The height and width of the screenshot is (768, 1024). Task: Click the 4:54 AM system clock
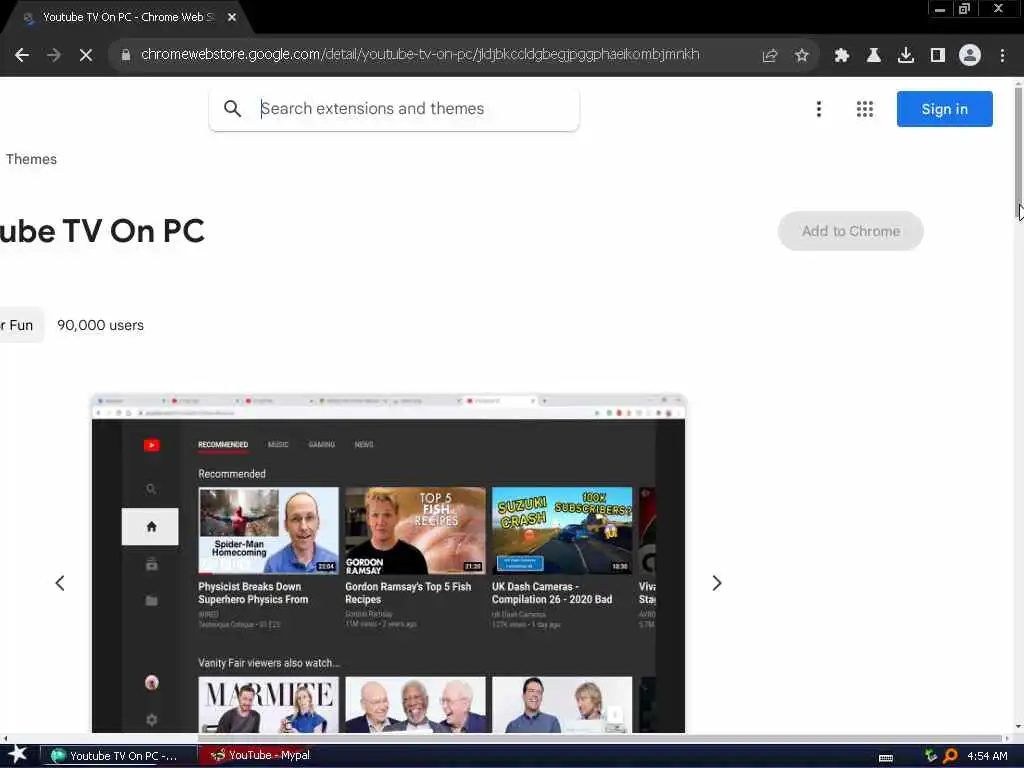pyautogui.click(x=987, y=756)
